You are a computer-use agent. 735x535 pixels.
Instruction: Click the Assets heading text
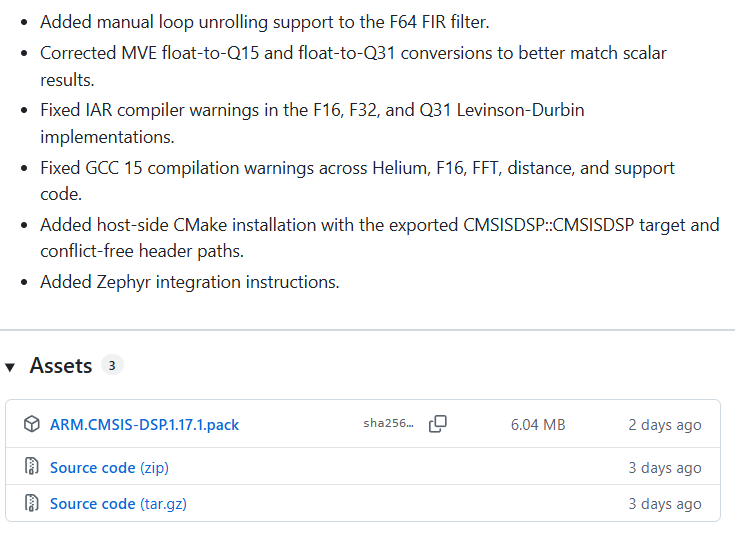point(61,366)
